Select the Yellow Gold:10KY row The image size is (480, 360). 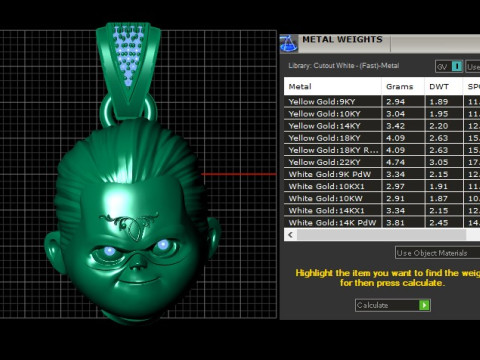pyautogui.click(x=382, y=114)
